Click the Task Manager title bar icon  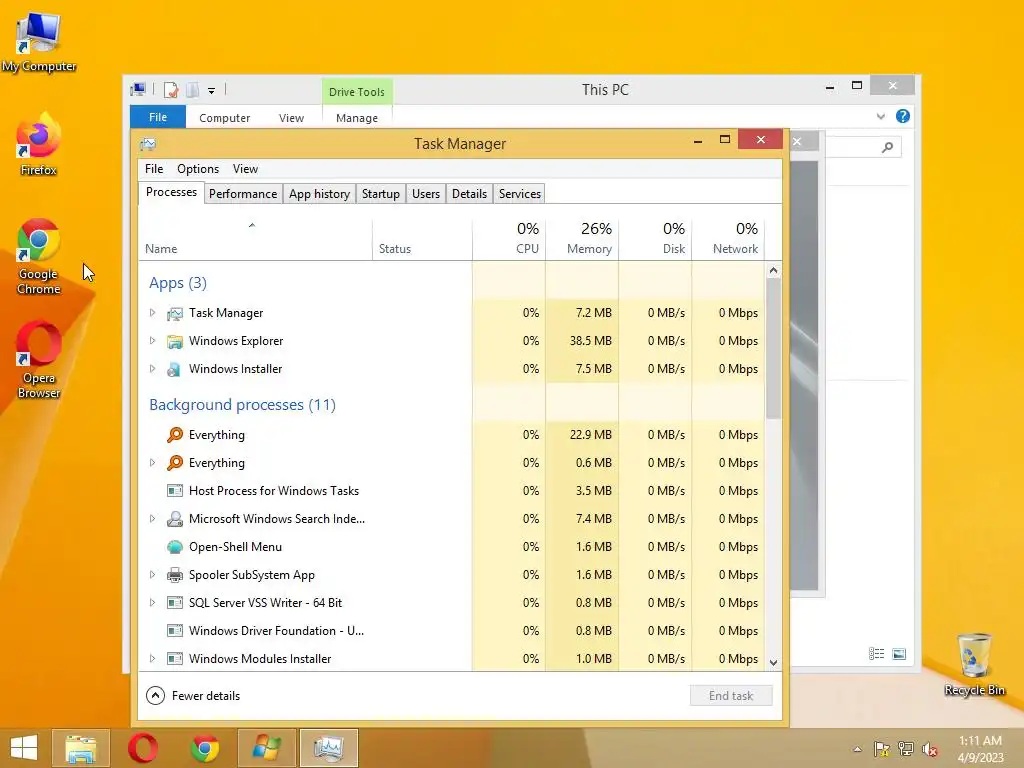coord(148,144)
